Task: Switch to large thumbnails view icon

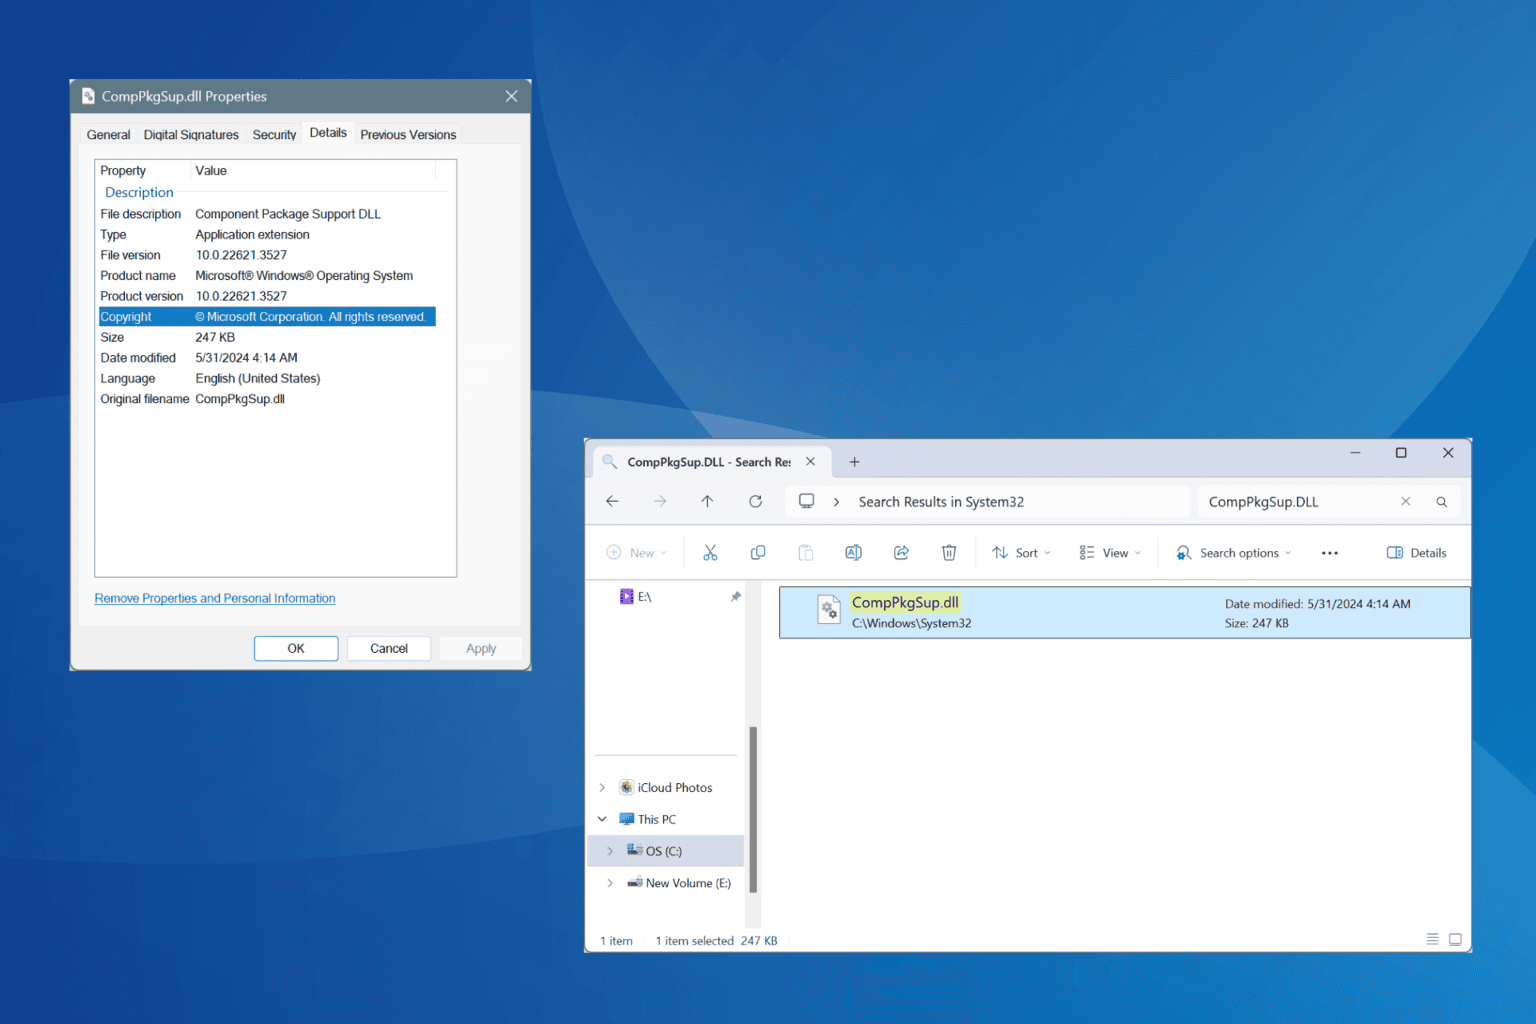Action: pyautogui.click(x=1455, y=939)
